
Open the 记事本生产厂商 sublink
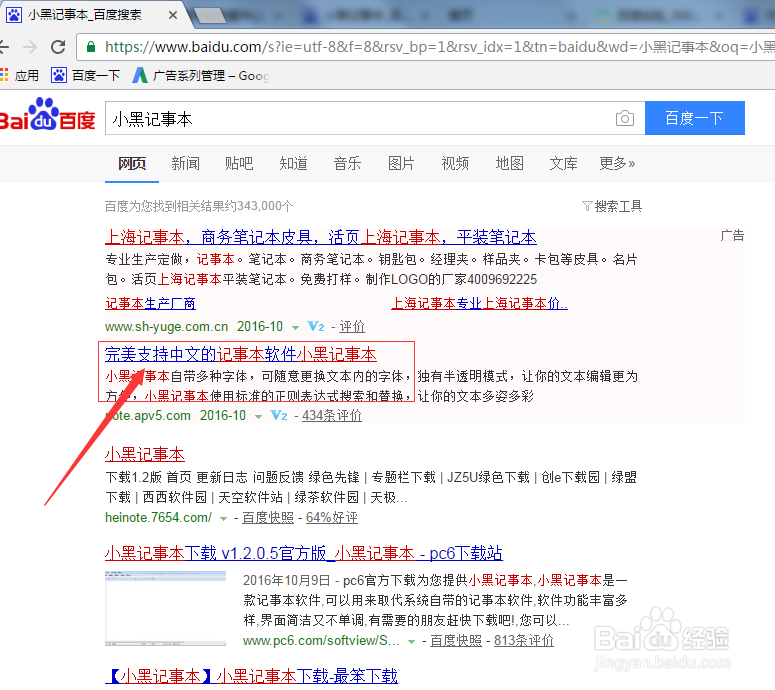(150, 303)
